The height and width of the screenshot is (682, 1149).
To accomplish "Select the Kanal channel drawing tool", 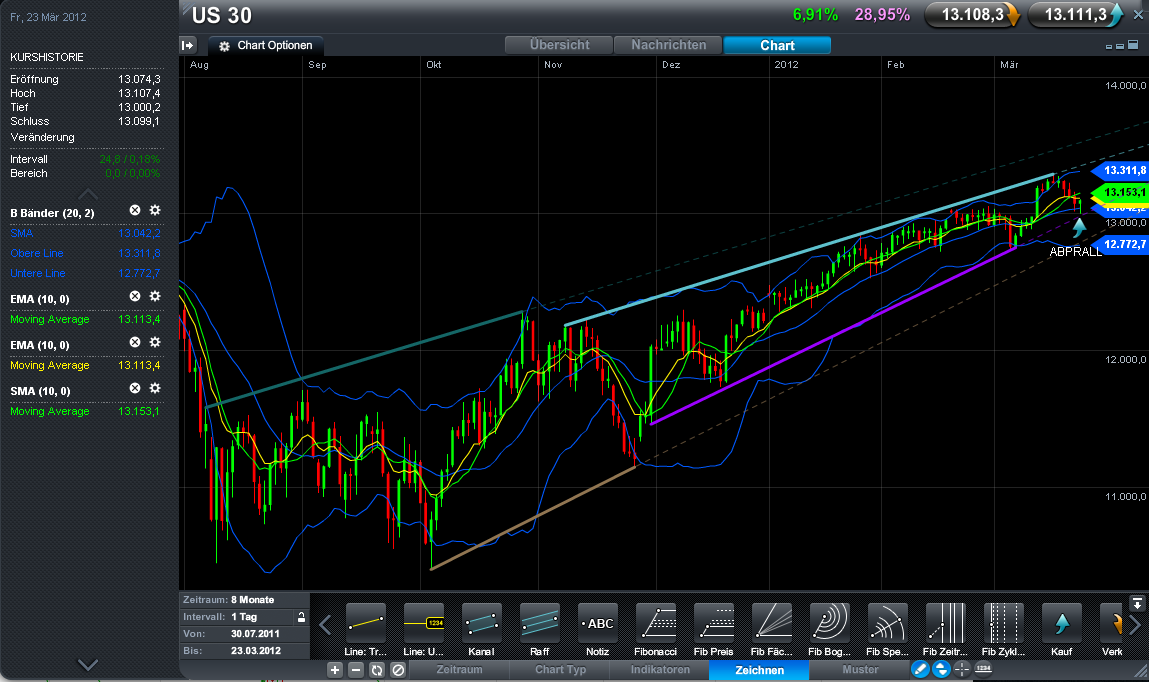I will [x=481, y=624].
